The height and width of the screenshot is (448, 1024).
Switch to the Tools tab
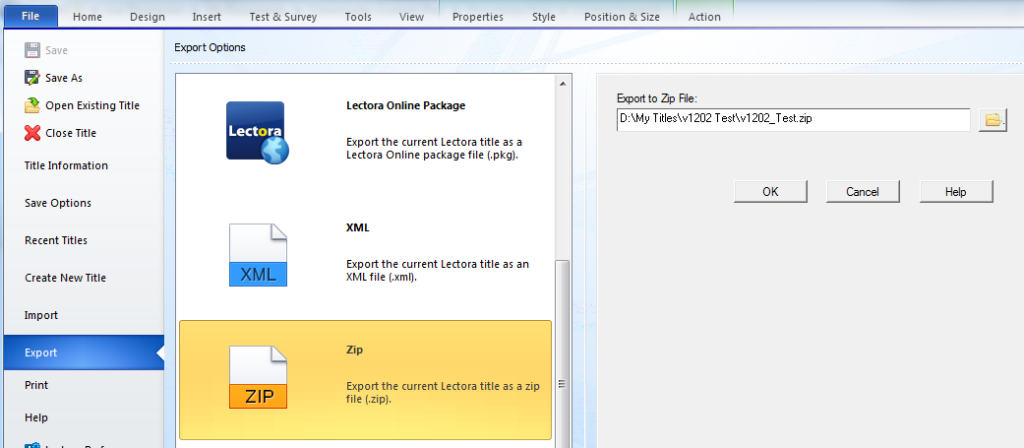coord(358,17)
